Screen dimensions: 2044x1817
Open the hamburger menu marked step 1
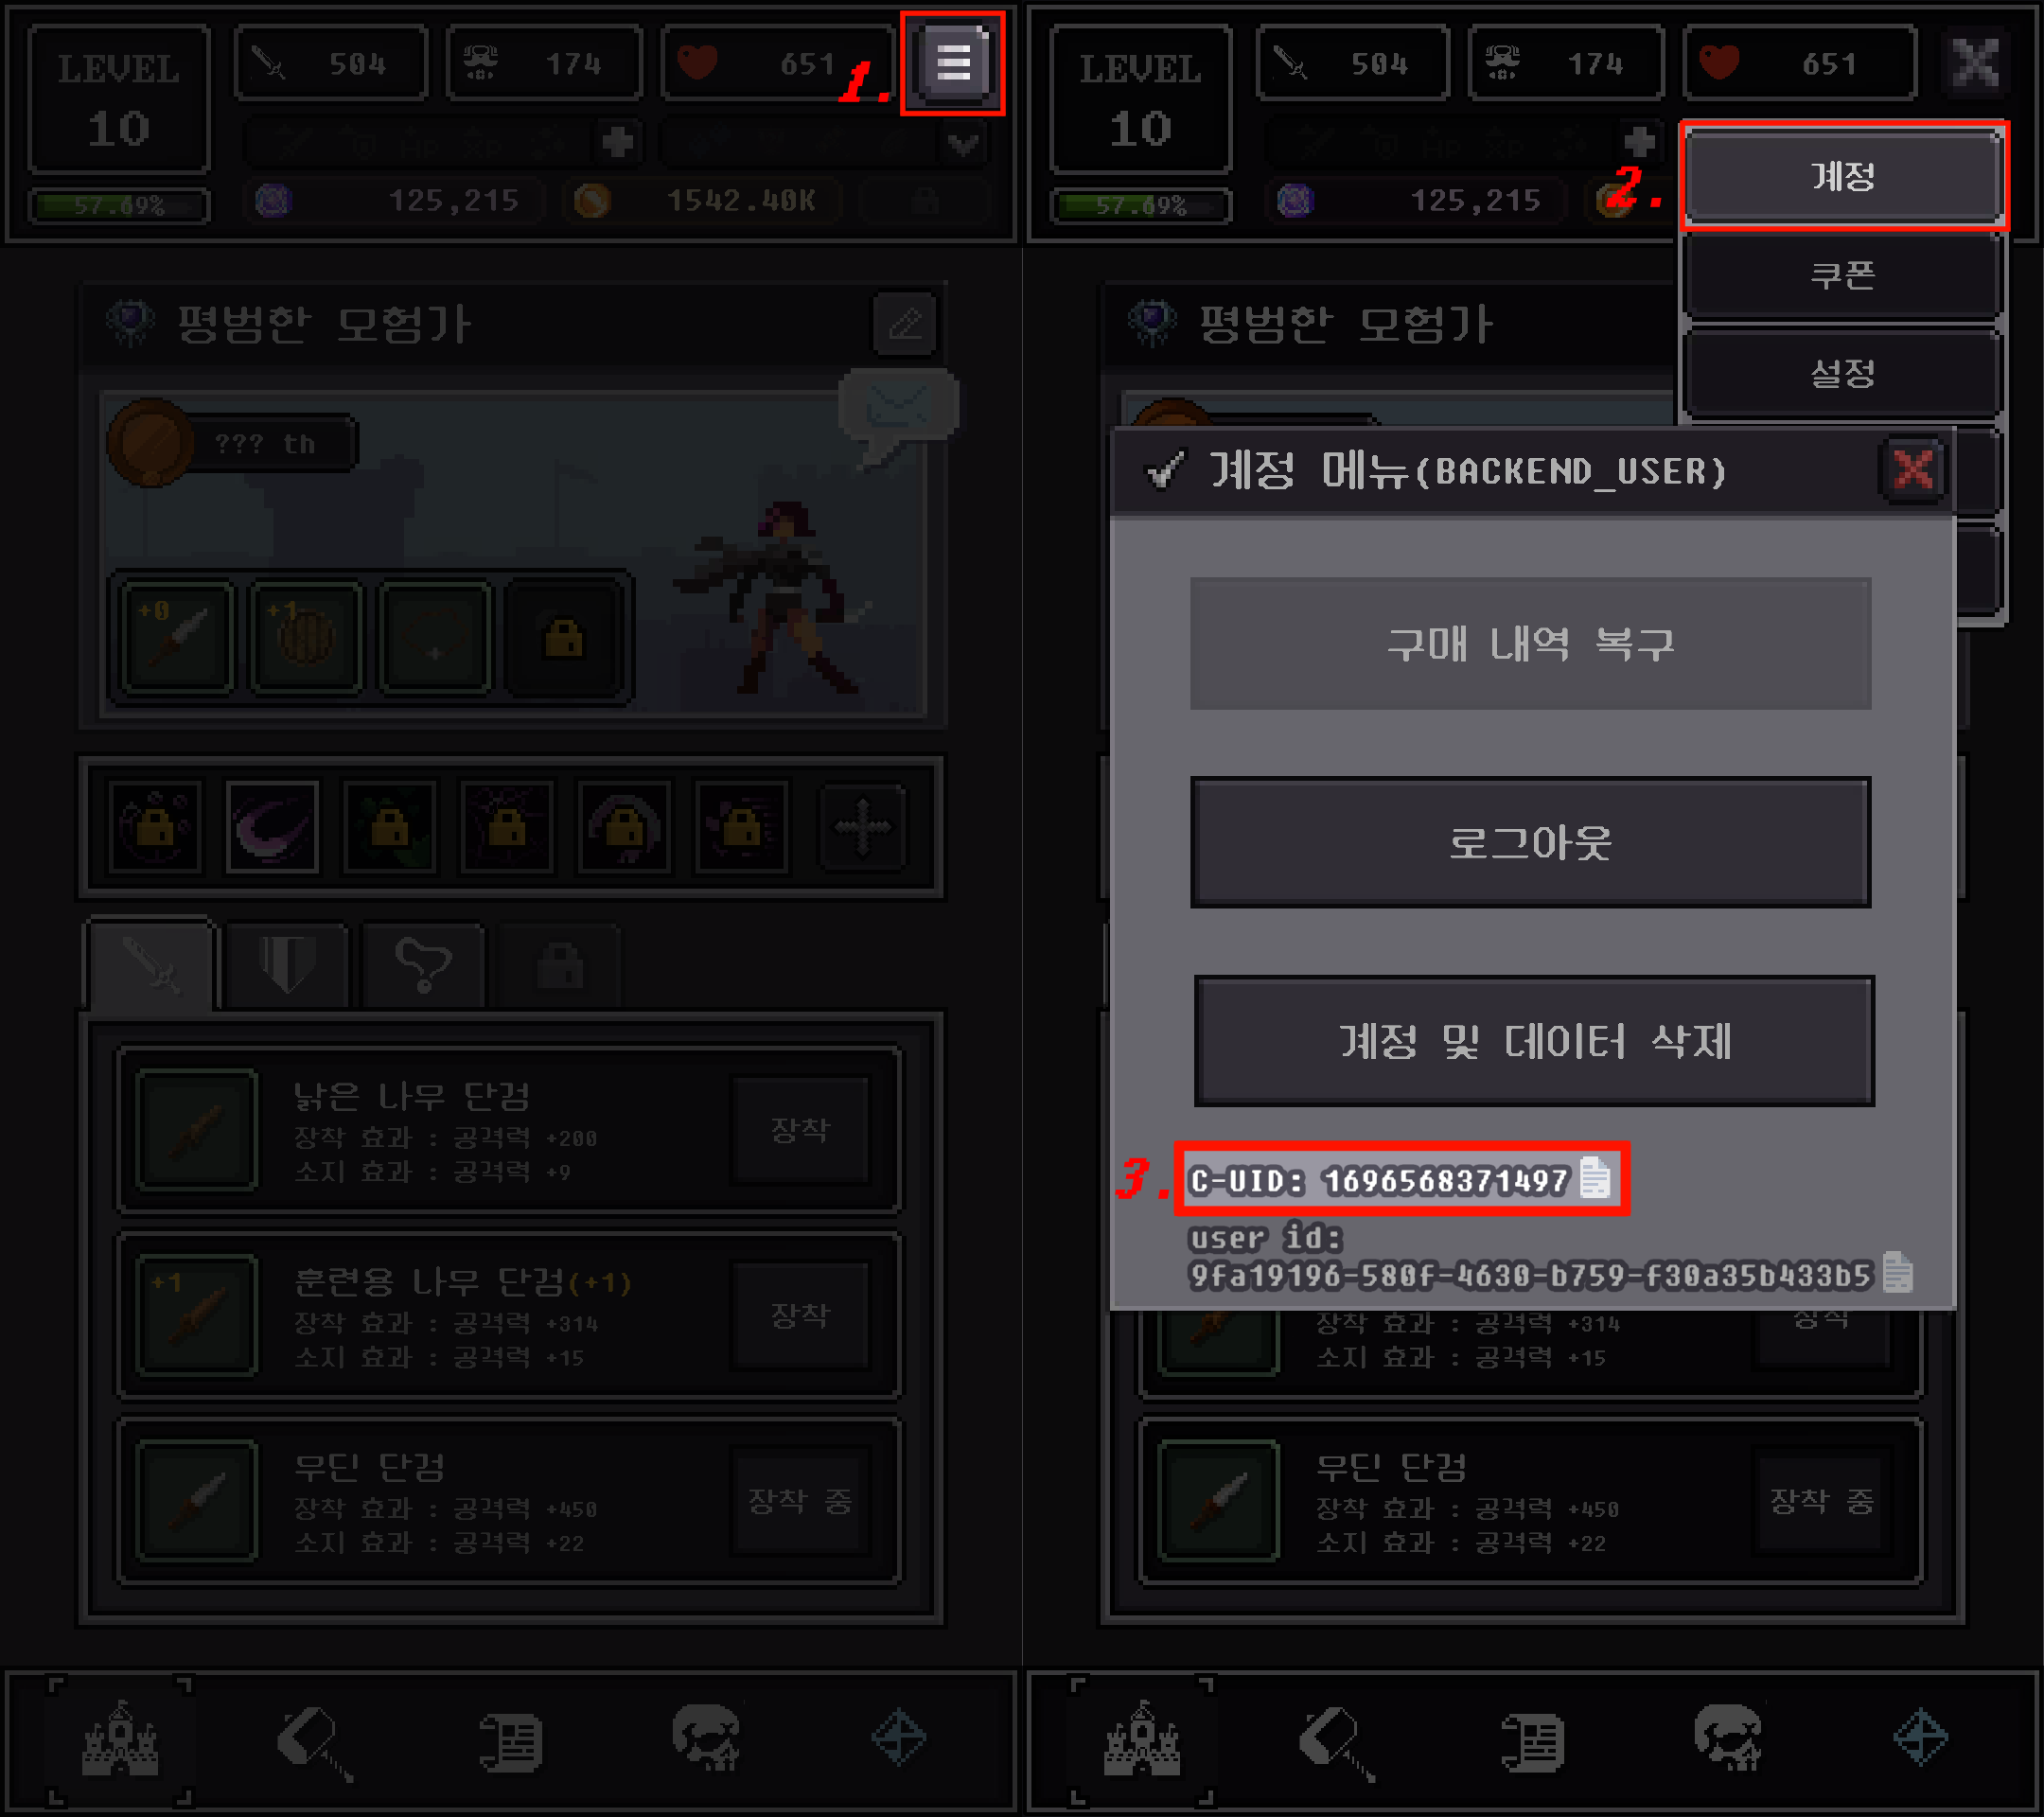953,63
